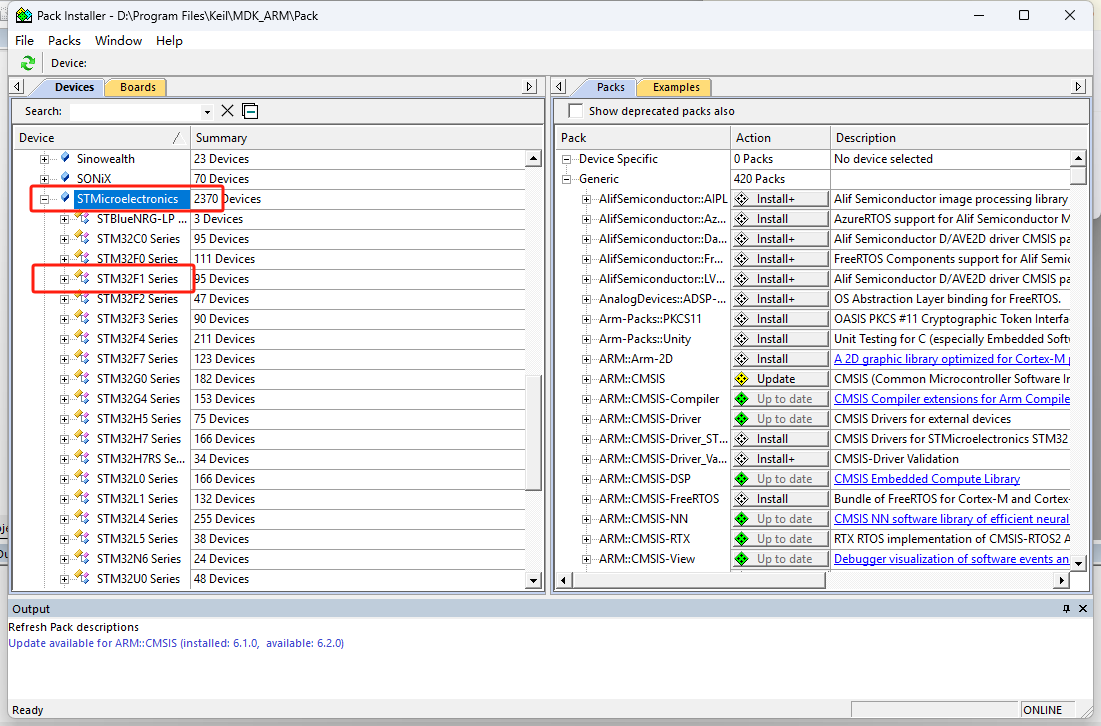Image resolution: width=1101 pixels, height=726 pixels.
Task: Close the Output panel with X icon
Action: (1083, 609)
